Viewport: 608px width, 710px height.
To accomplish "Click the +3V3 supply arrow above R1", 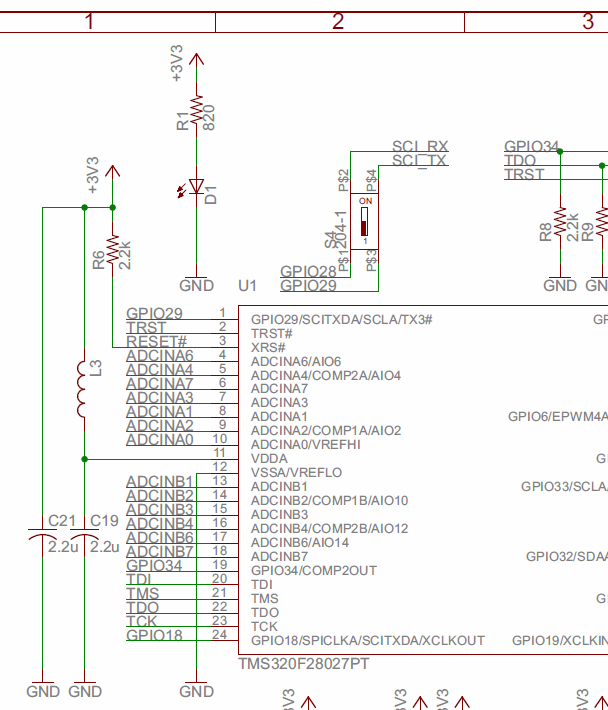I will (x=196, y=59).
